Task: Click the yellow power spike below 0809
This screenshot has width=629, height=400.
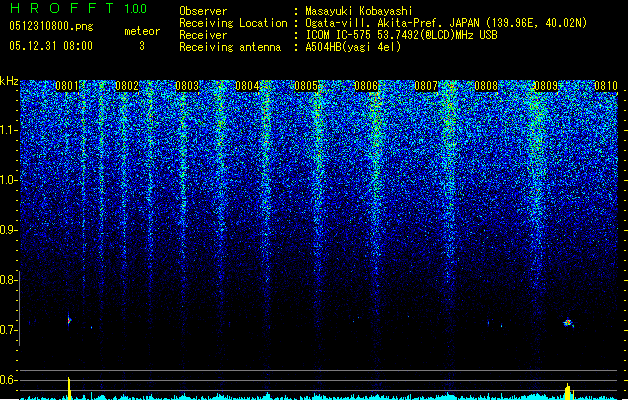Action: point(568,392)
